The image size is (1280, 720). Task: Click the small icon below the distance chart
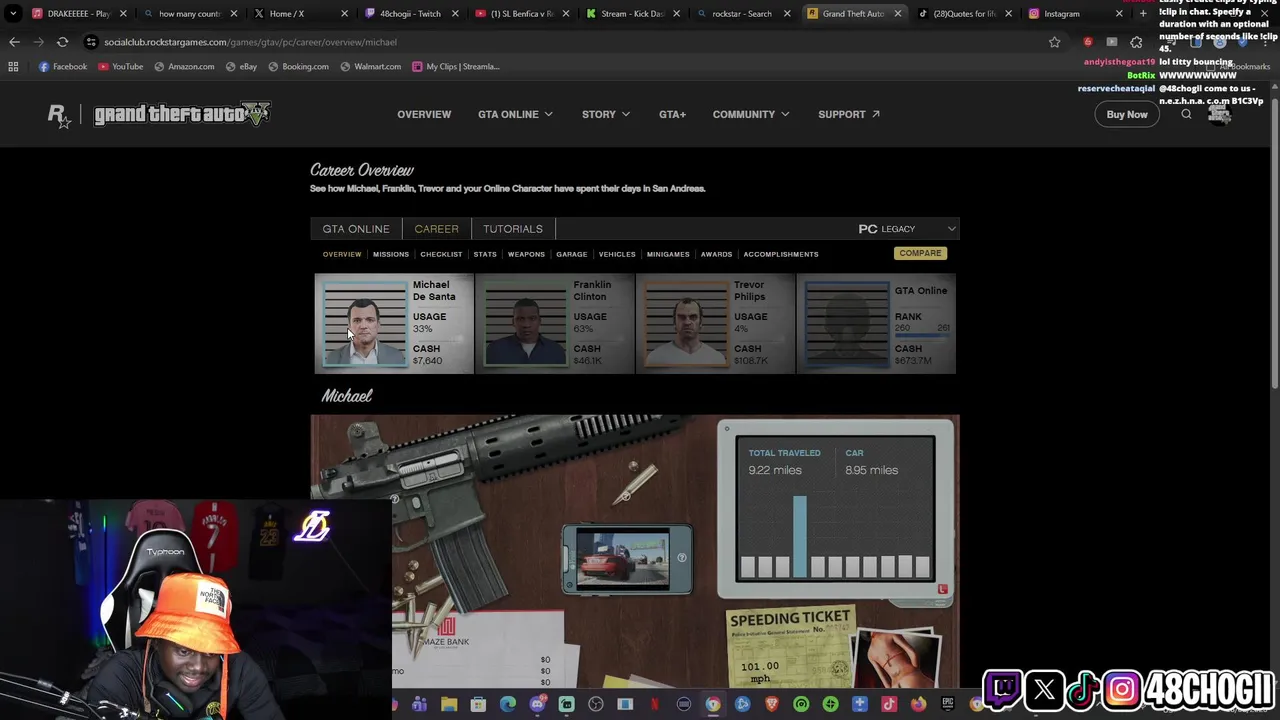pyautogui.click(x=942, y=590)
